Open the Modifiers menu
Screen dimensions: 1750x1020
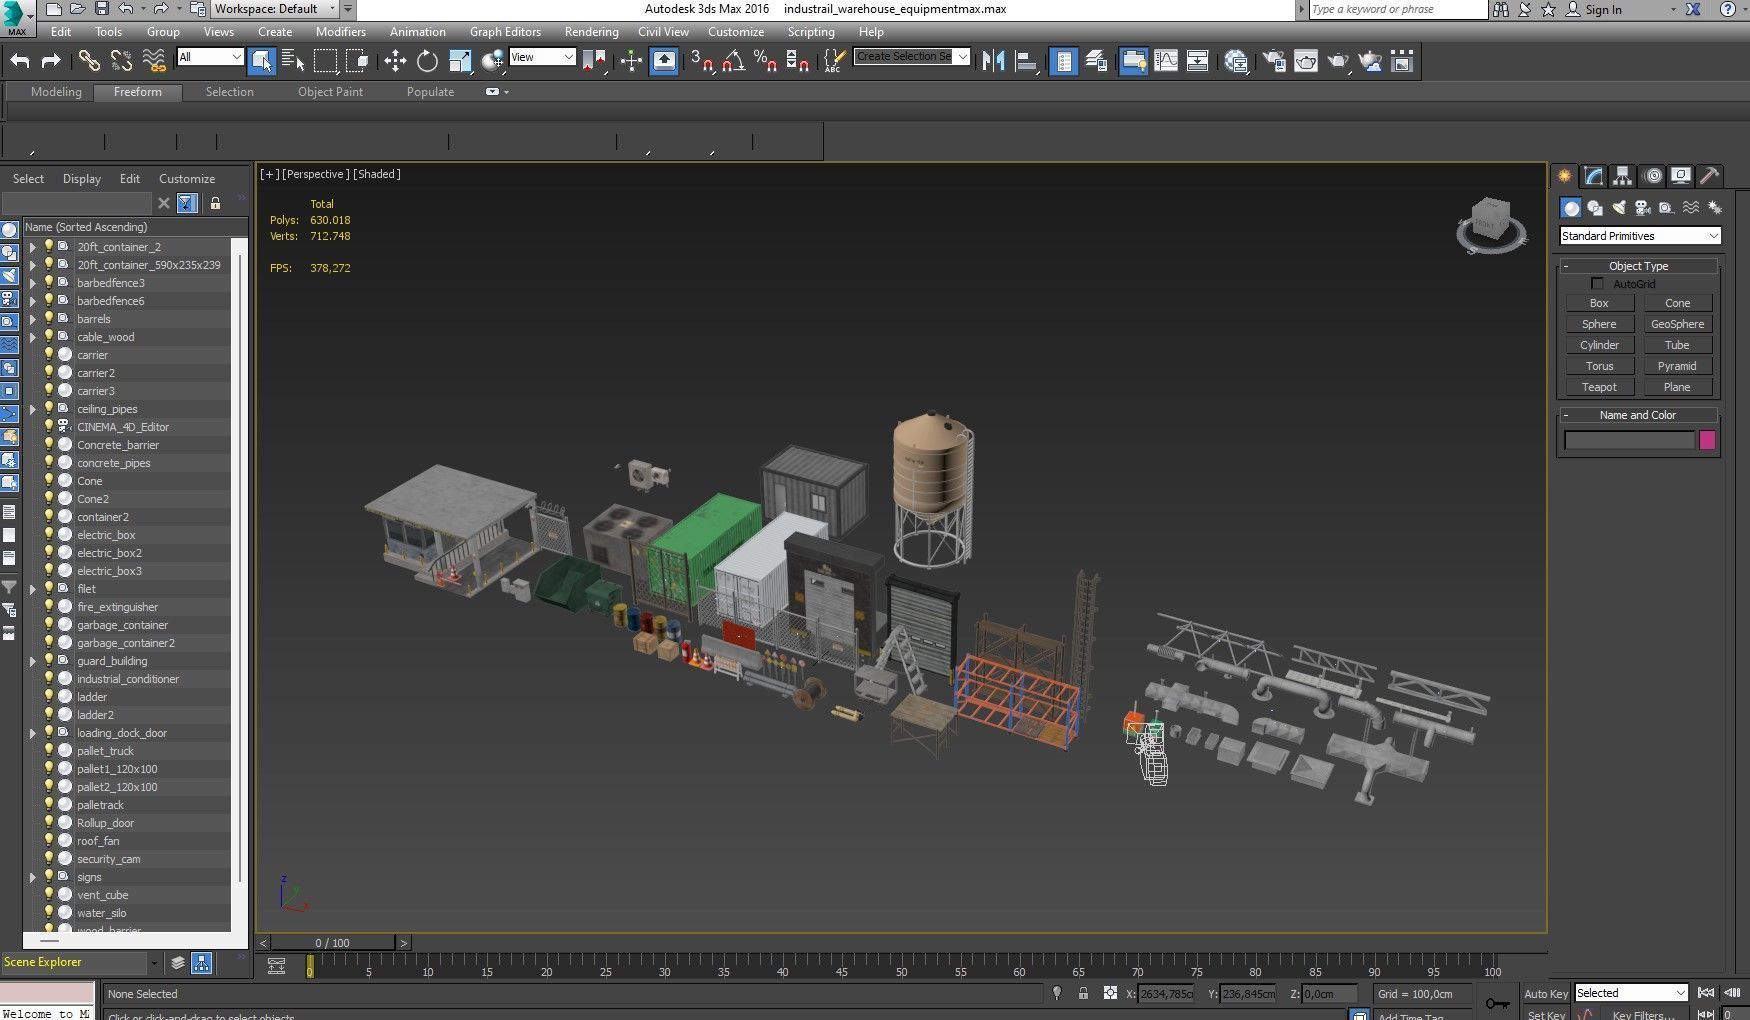pyautogui.click(x=341, y=32)
